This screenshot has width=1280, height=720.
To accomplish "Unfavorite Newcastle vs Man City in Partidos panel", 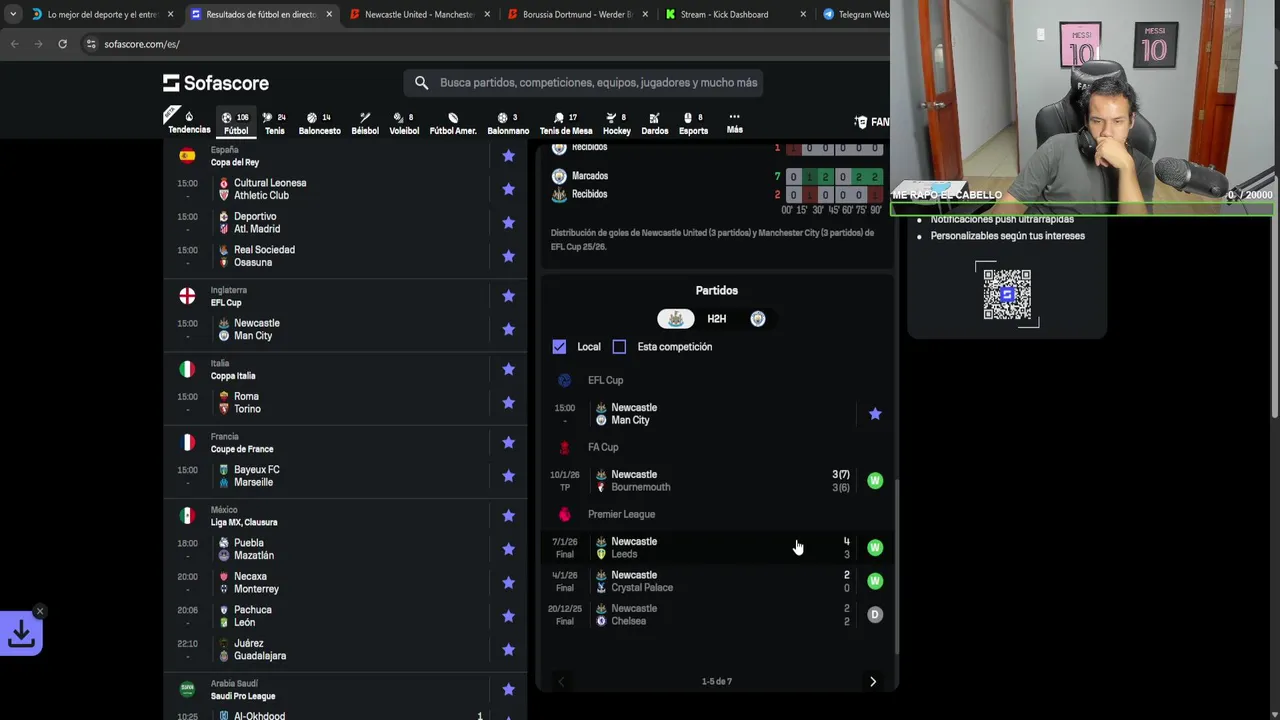I will (x=875, y=414).
